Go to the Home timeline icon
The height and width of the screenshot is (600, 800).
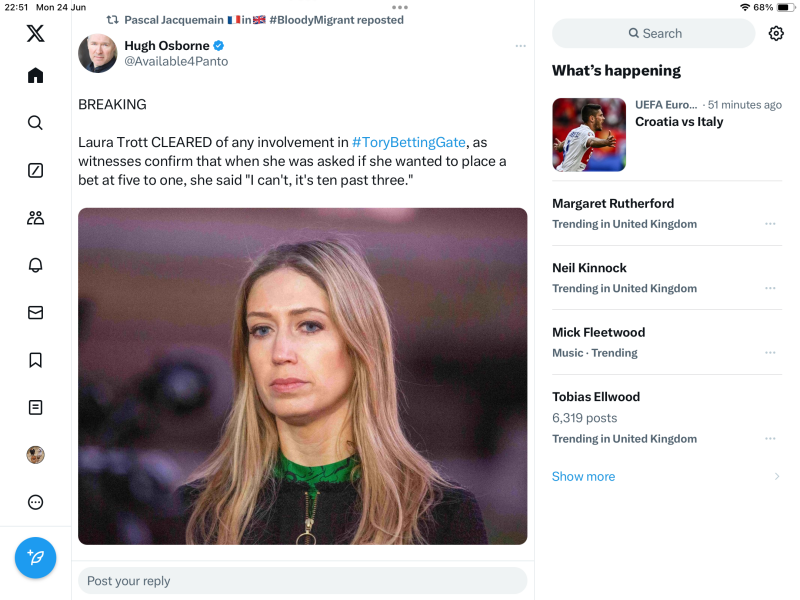click(35, 75)
